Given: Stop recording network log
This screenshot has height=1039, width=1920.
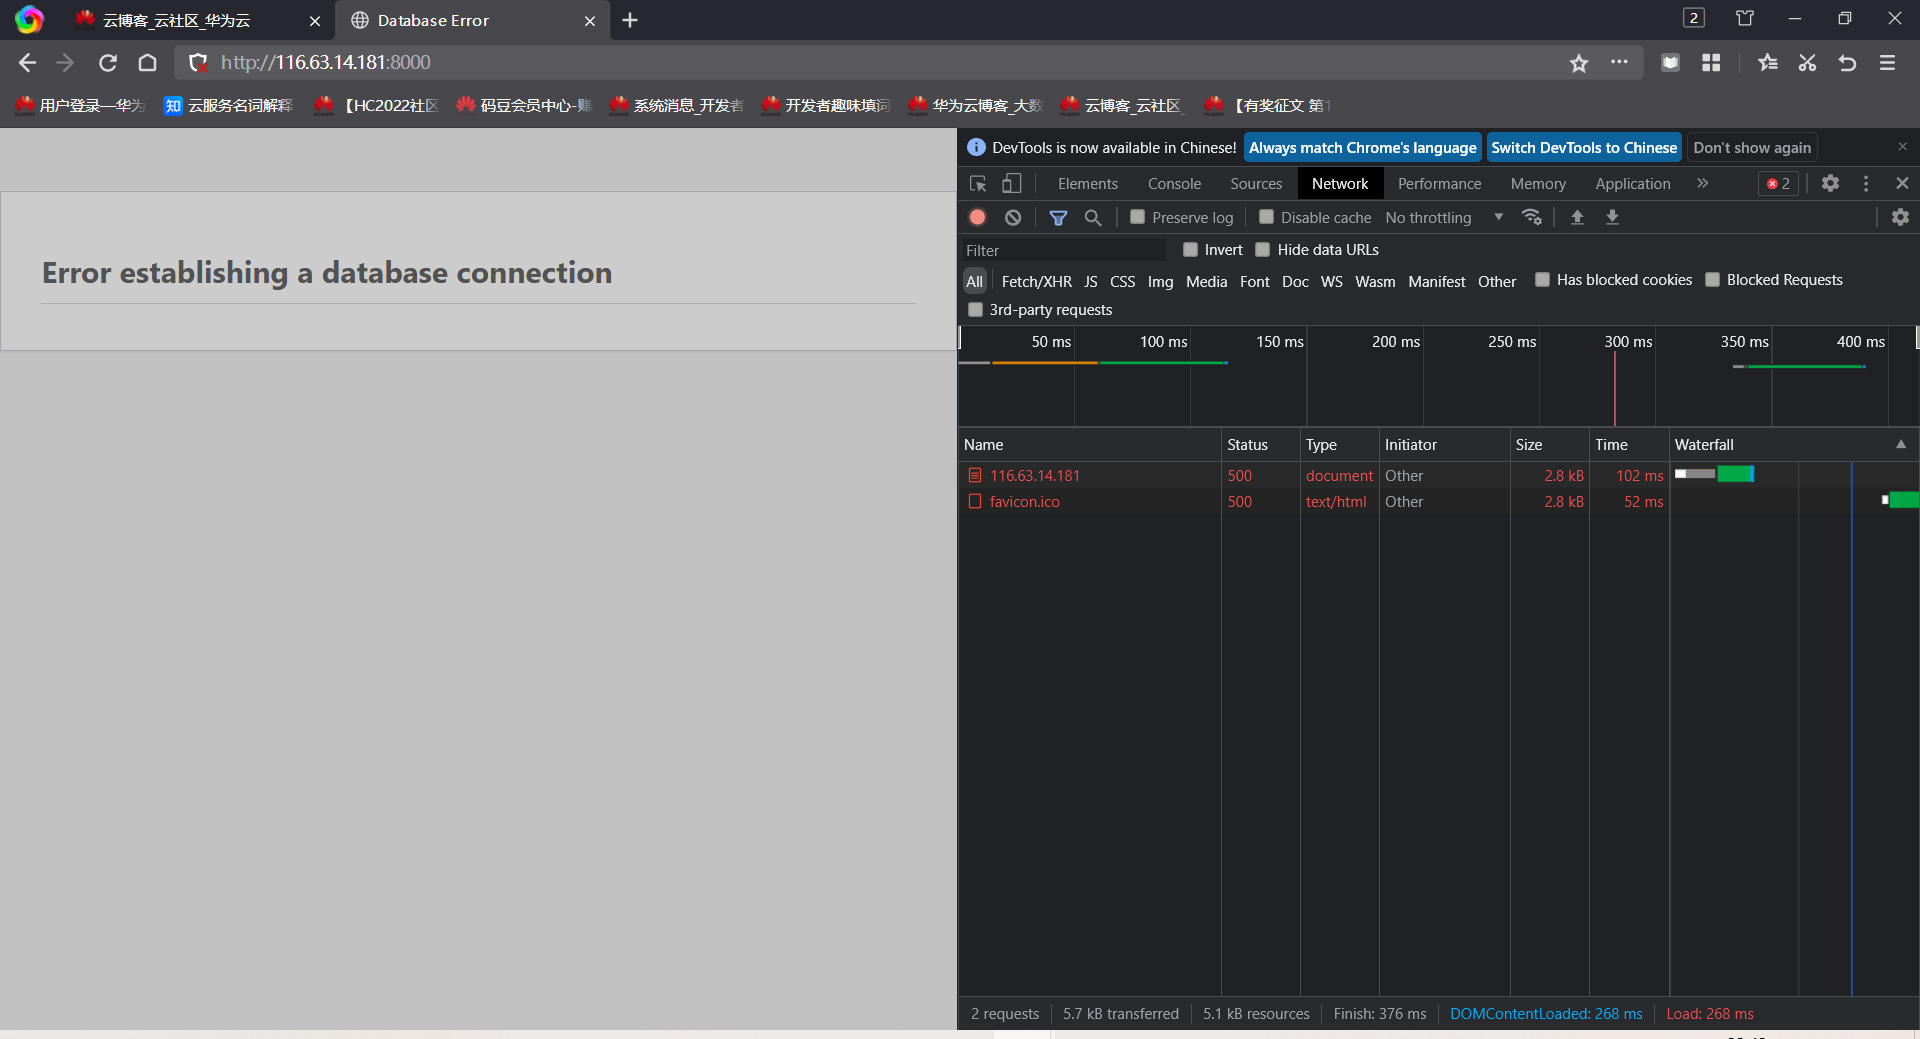Looking at the screenshot, I should 978,217.
